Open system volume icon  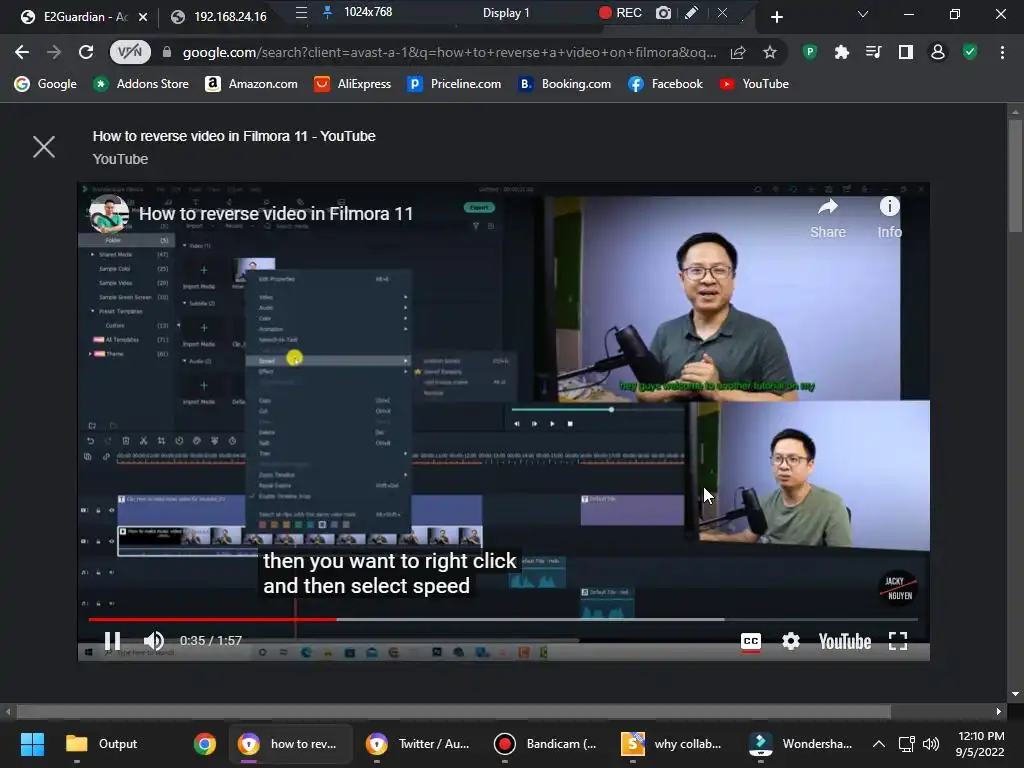(931, 744)
